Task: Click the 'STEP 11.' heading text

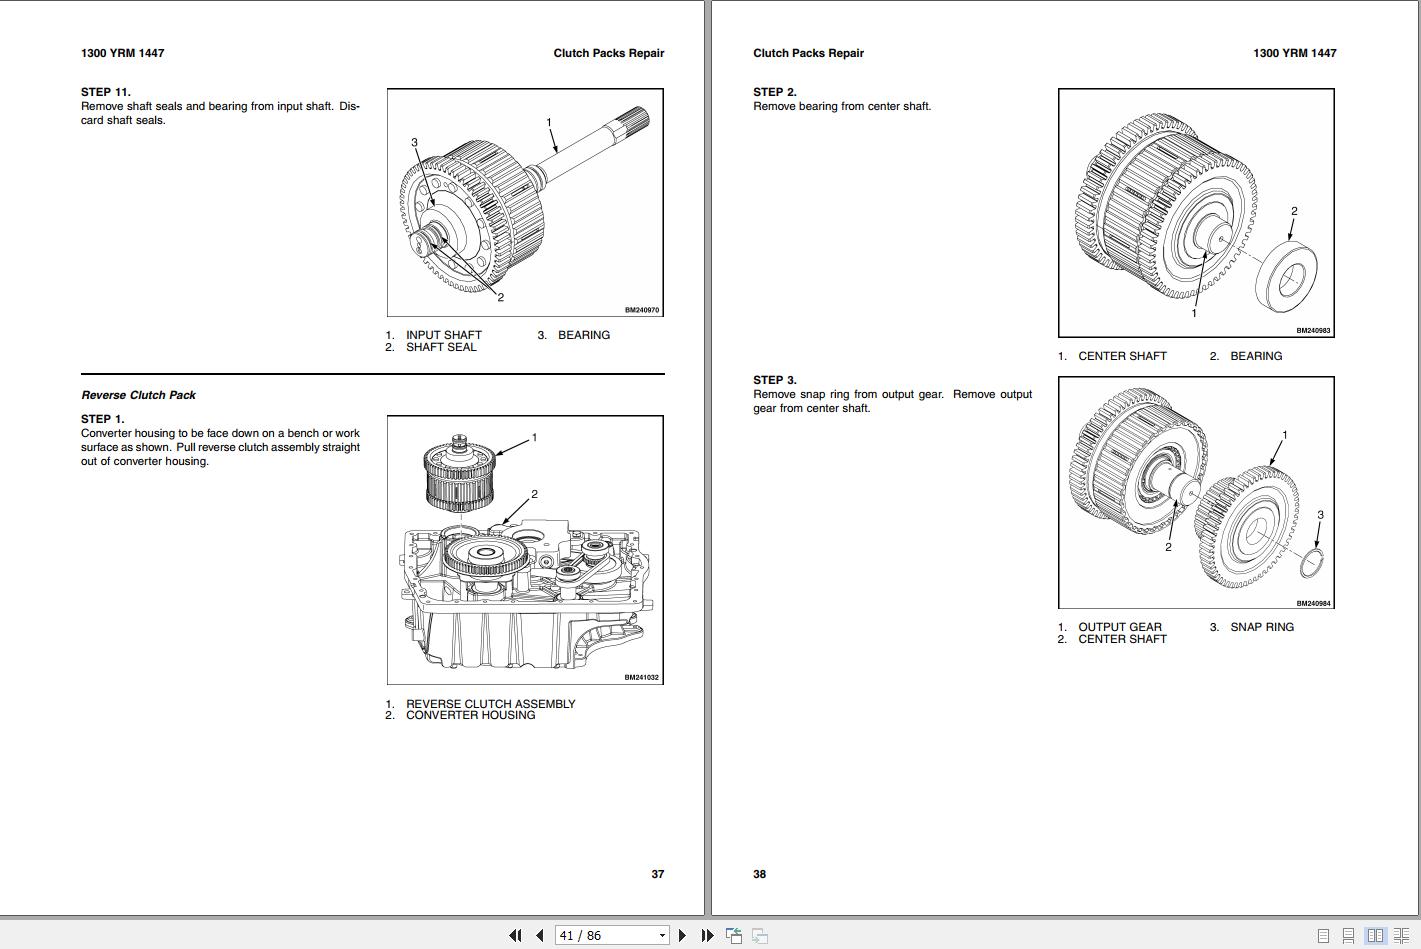Action: (x=106, y=92)
